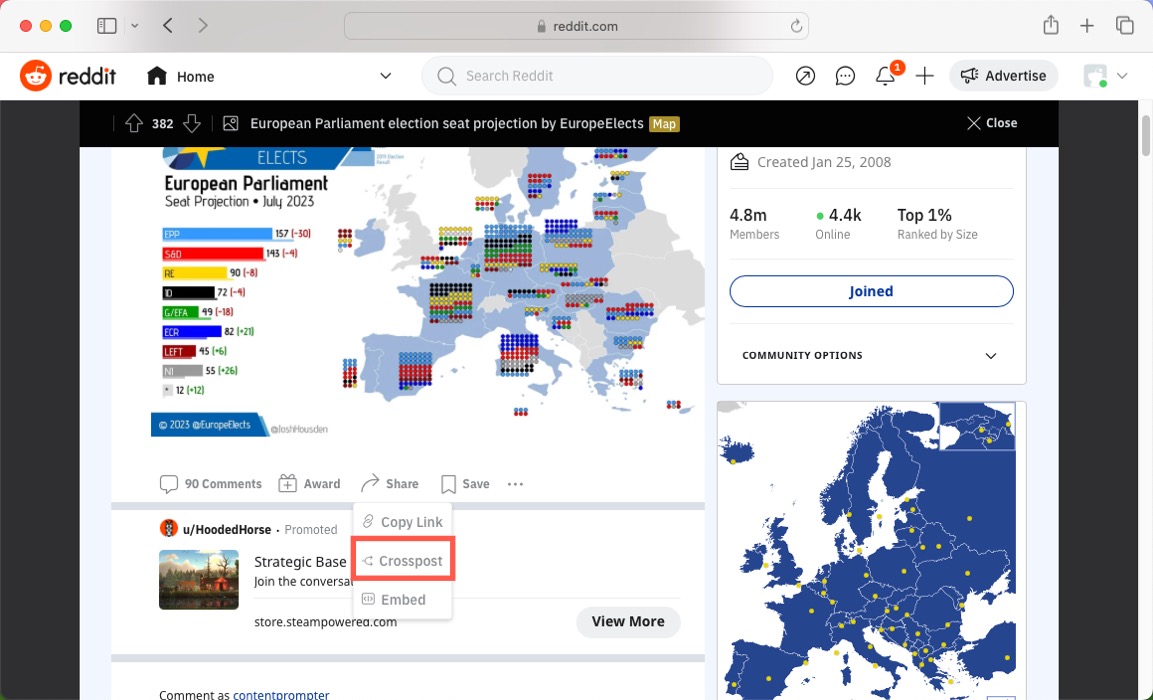Click the Search Reddit field
Viewport: 1153px width, 700px height.
pos(597,76)
